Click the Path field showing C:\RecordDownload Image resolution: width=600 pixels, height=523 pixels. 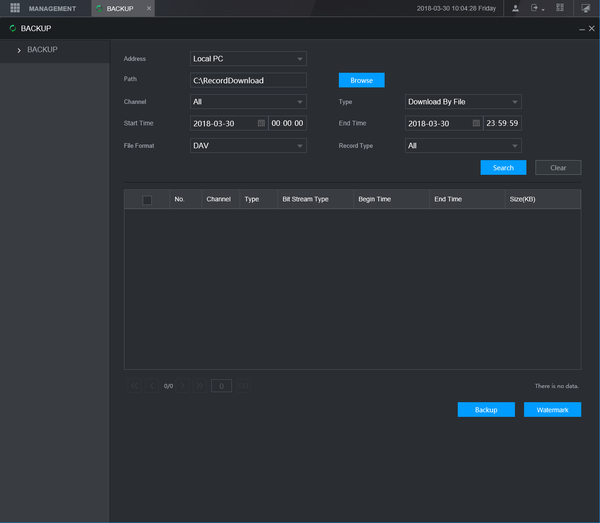click(248, 80)
